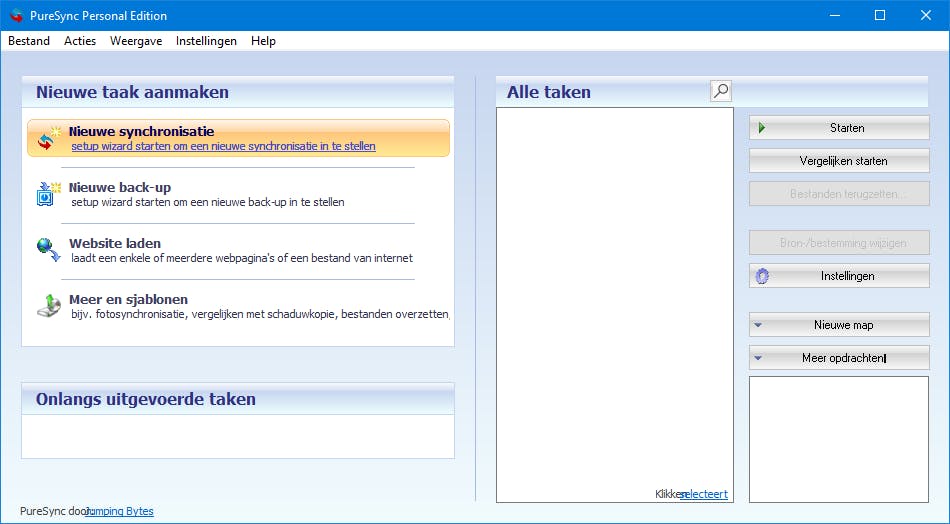Click the back-up setup wizard description text
The height and width of the screenshot is (524, 950).
[x=208, y=202]
